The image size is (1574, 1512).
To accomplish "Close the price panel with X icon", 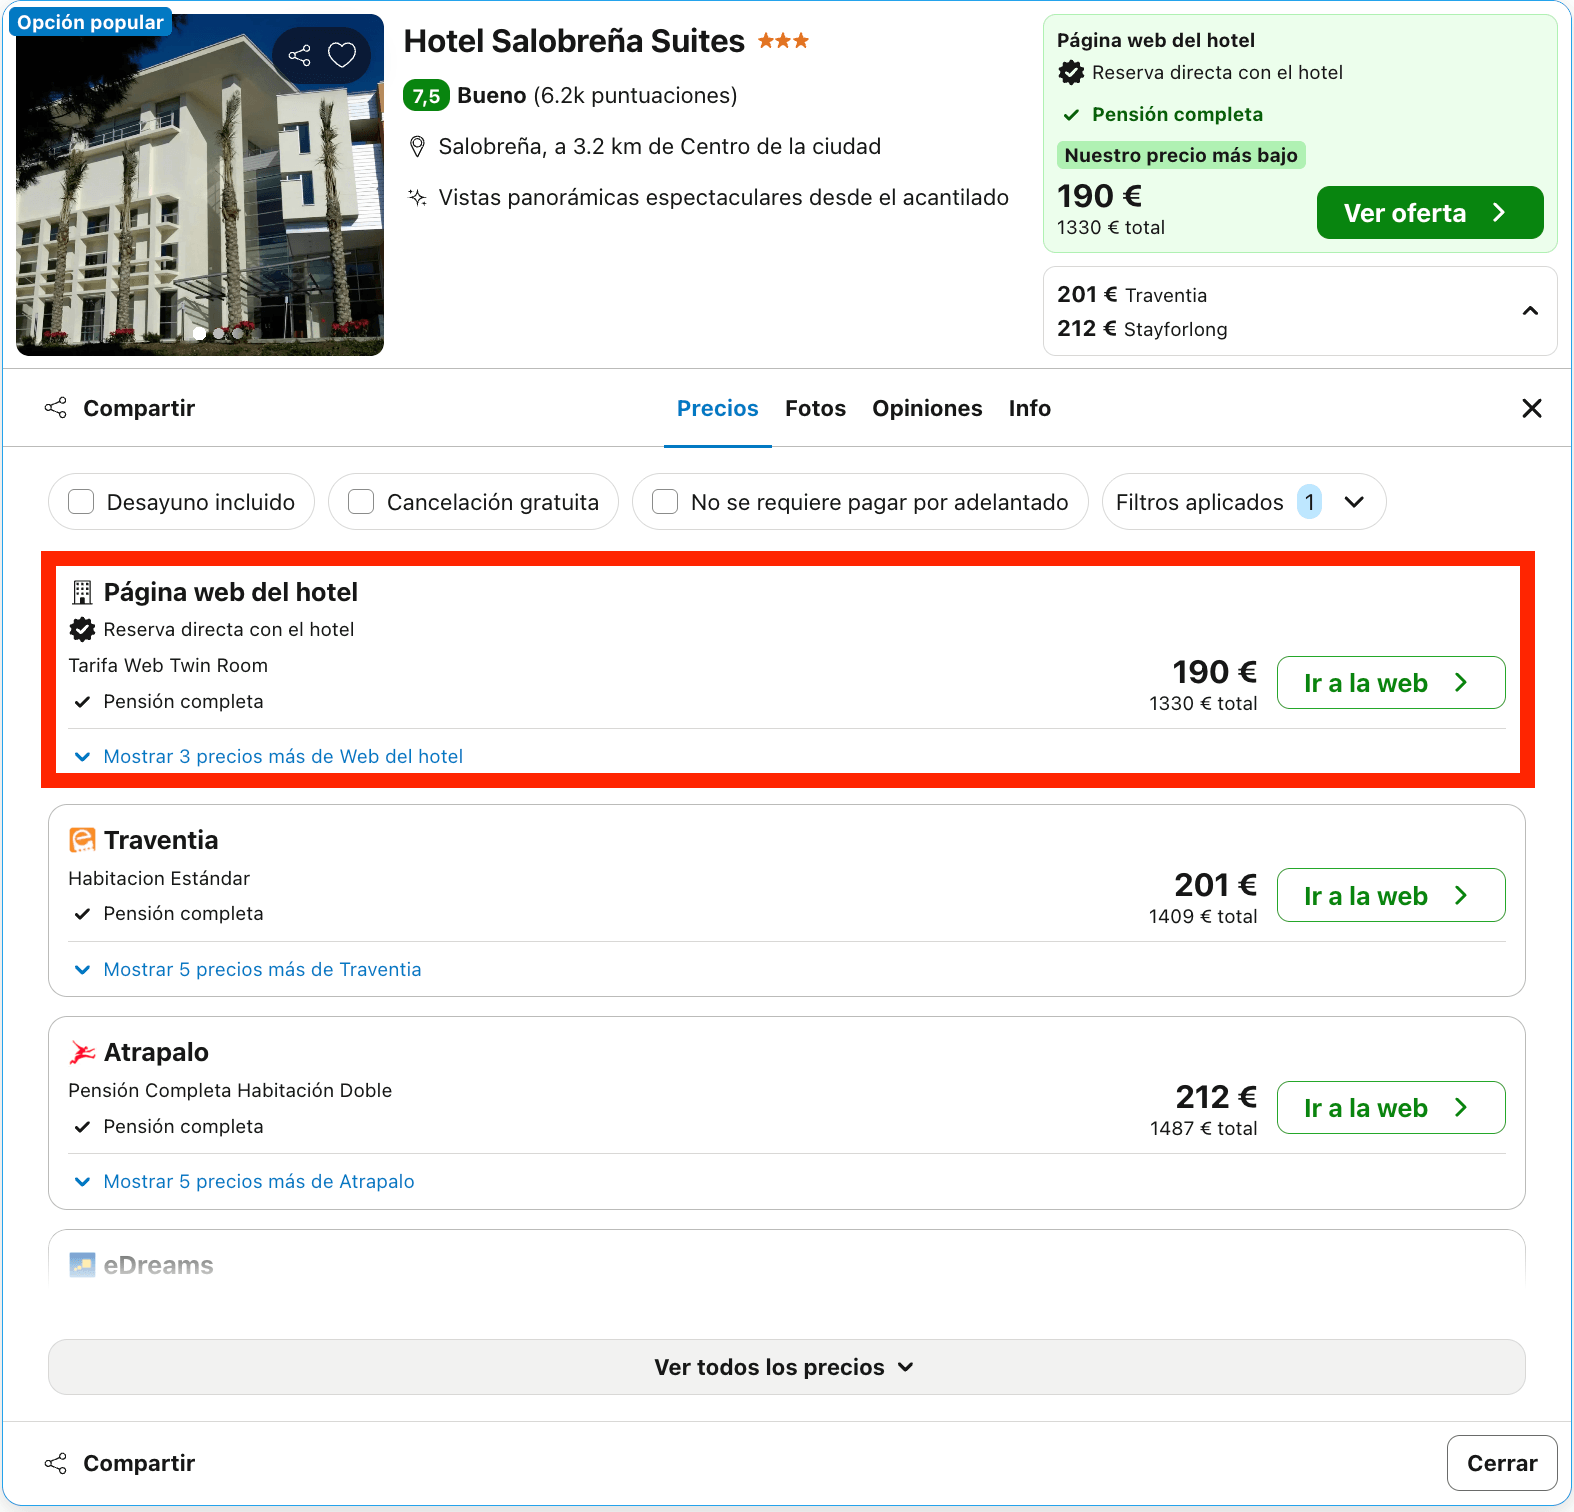I will tap(1532, 408).
